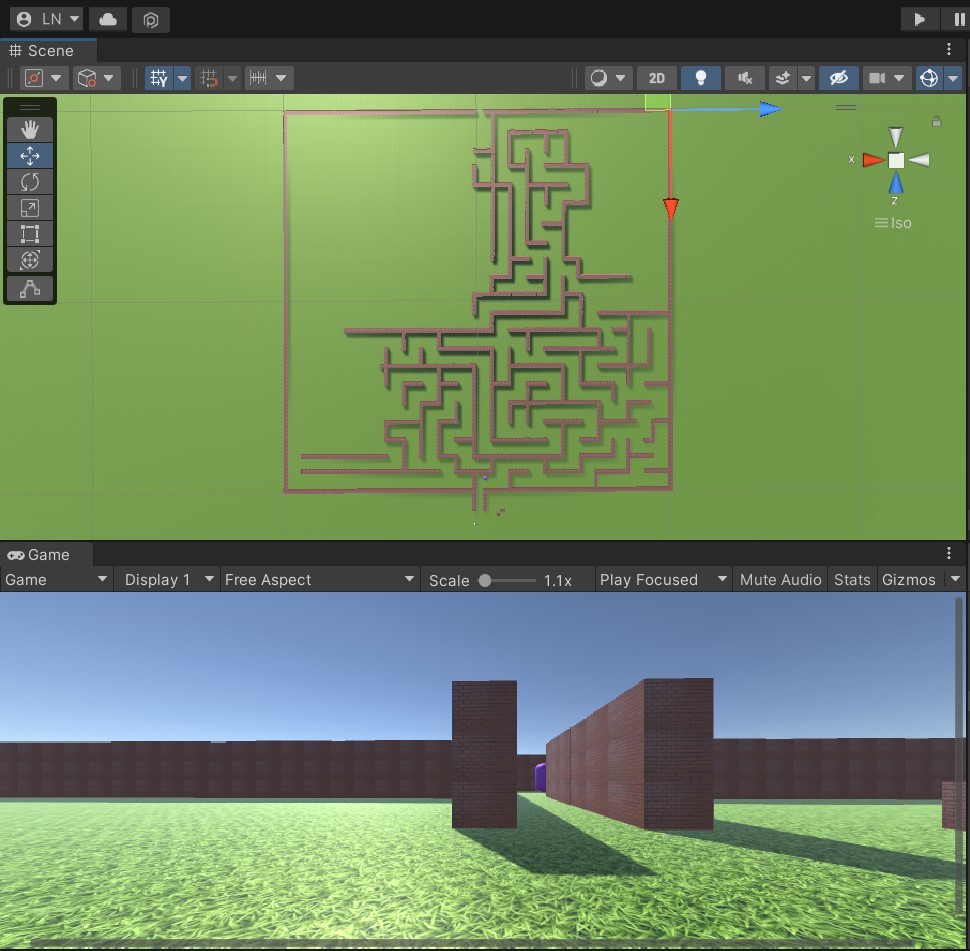Select the Hand view tool
Image resolution: width=970 pixels, height=951 pixels.
pos(30,129)
